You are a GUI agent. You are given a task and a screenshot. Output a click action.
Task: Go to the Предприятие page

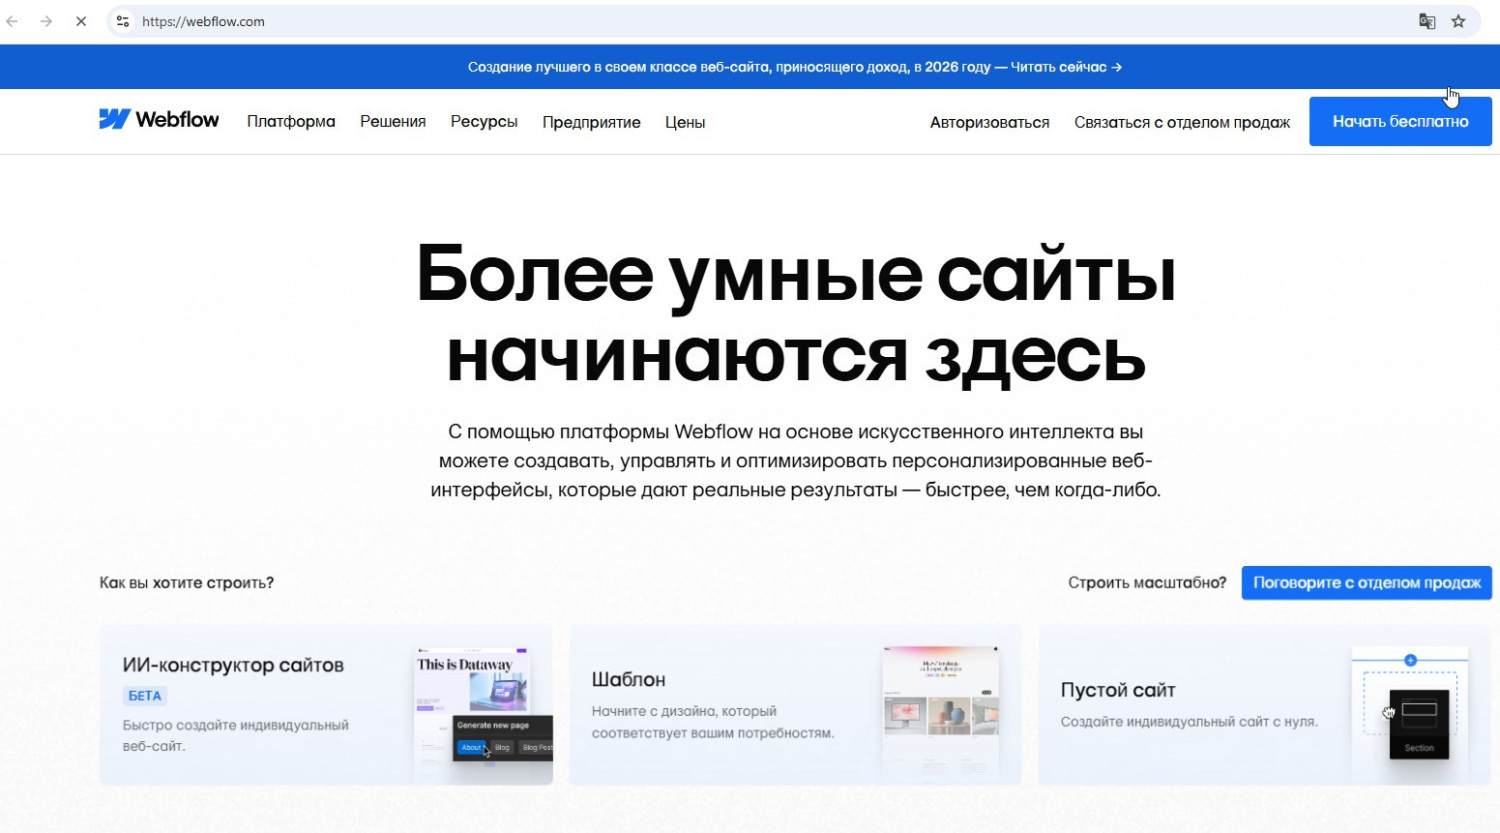[x=591, y=122]
